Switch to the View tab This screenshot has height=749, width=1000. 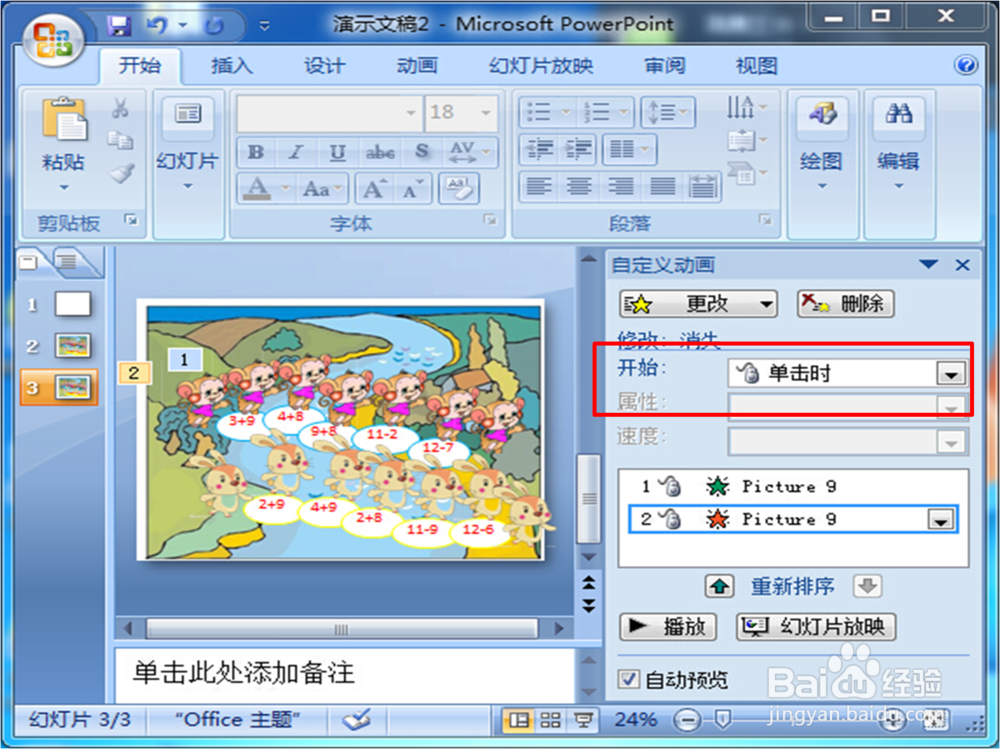756,66
